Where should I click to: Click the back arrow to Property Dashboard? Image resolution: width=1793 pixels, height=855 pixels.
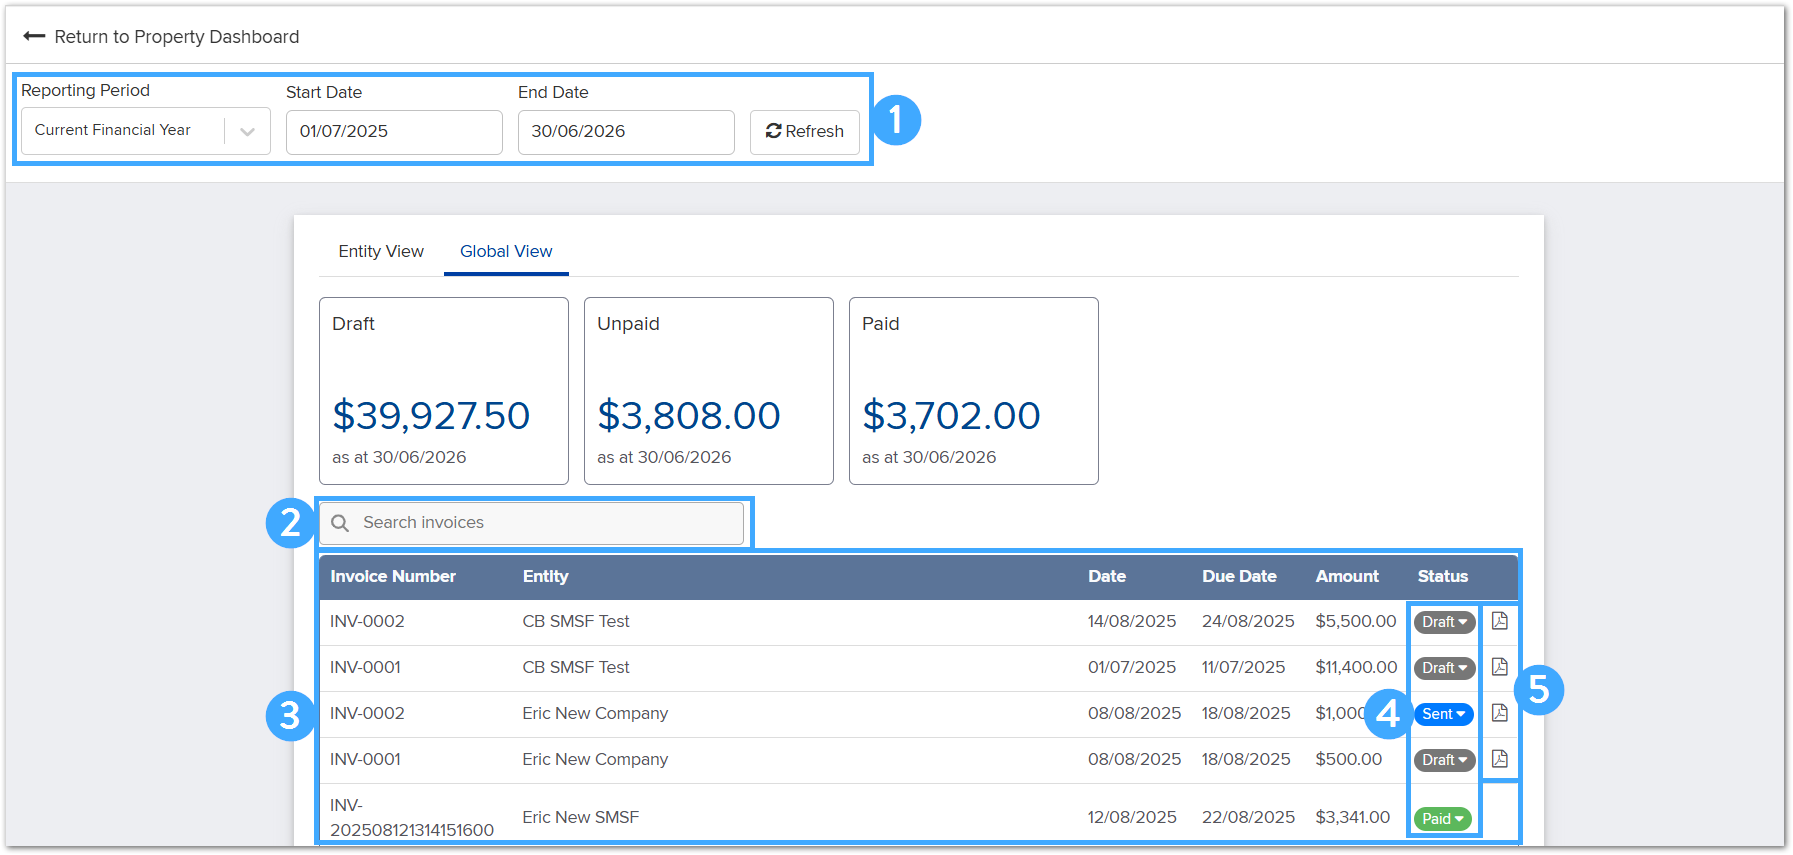34,36
